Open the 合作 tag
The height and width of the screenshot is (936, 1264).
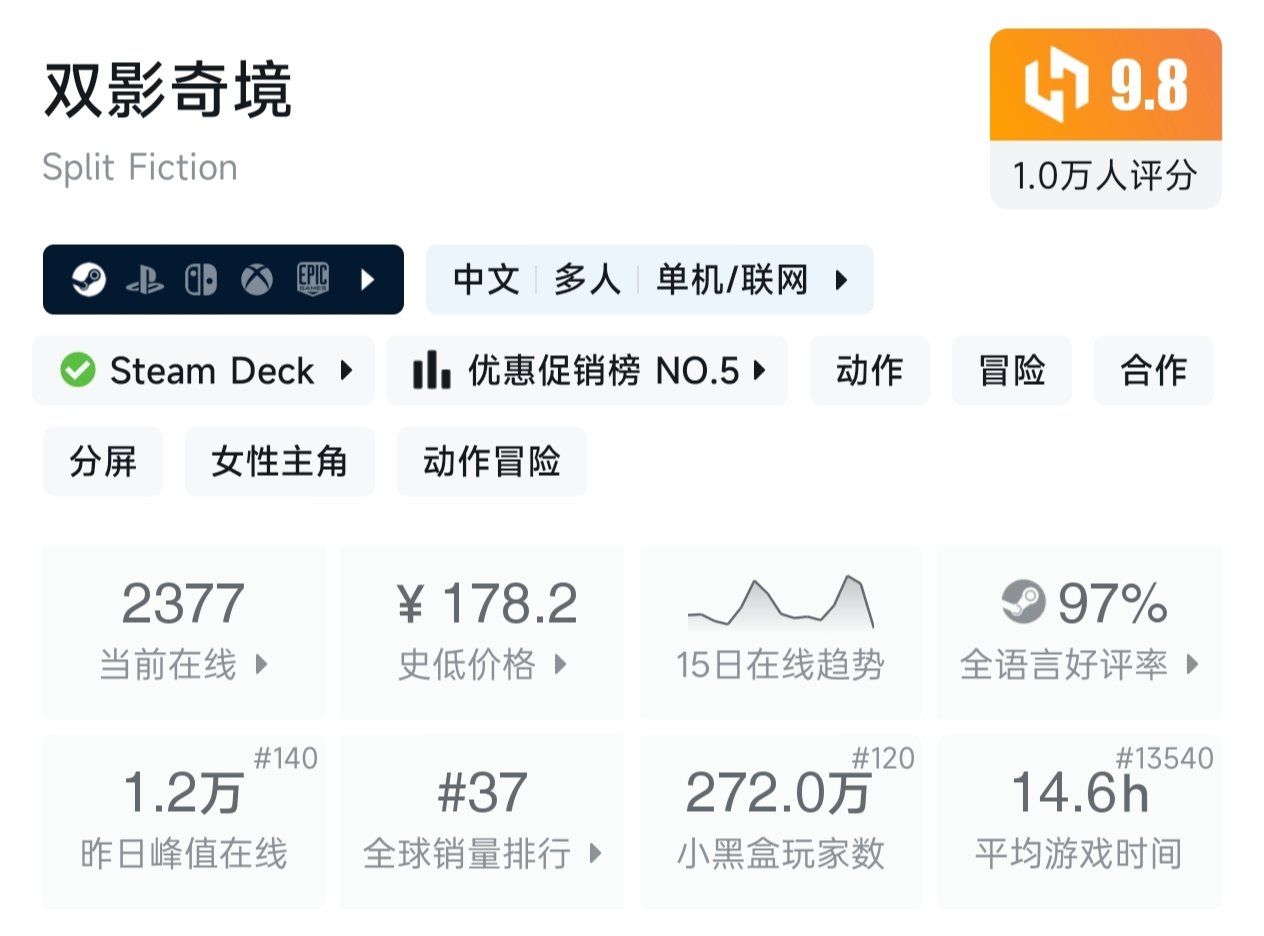[1154, 371]
